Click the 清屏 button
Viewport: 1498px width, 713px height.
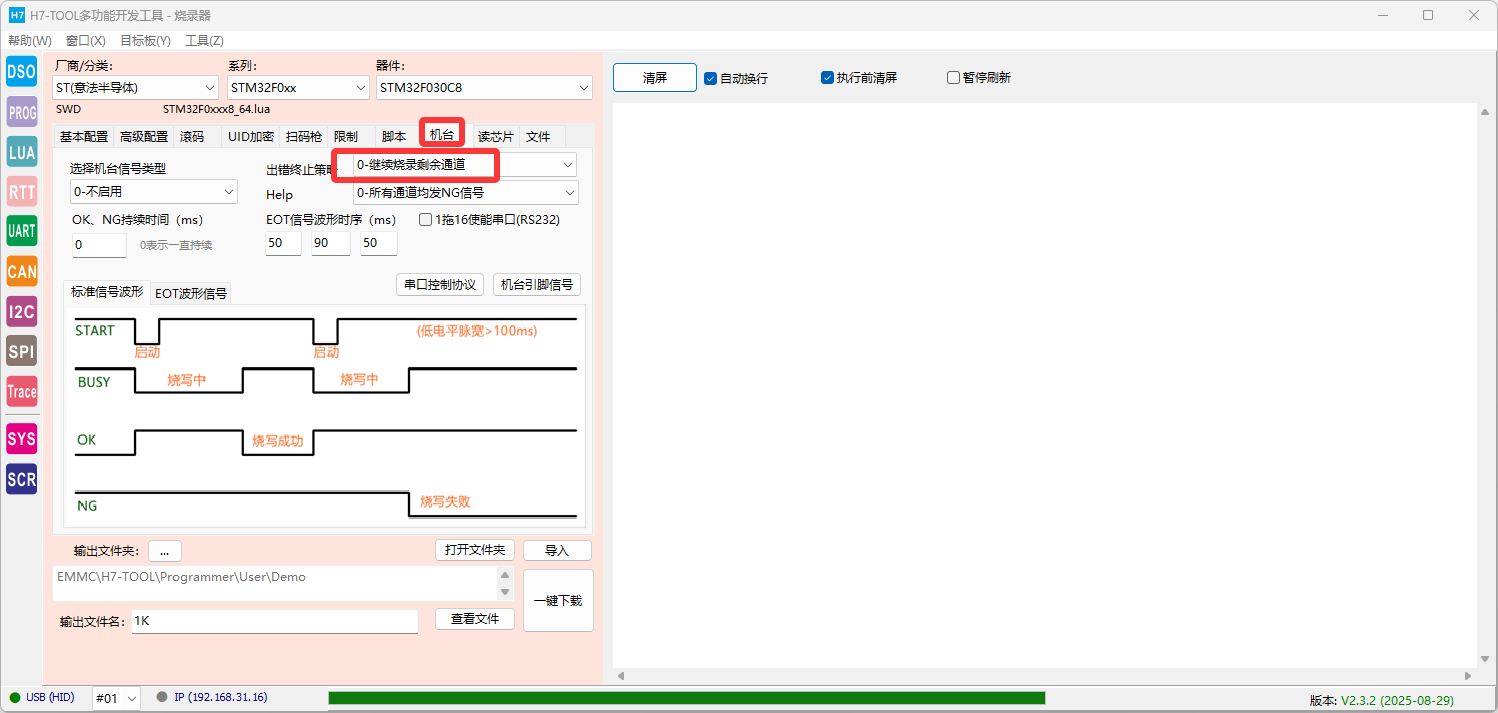click(655, 78)
